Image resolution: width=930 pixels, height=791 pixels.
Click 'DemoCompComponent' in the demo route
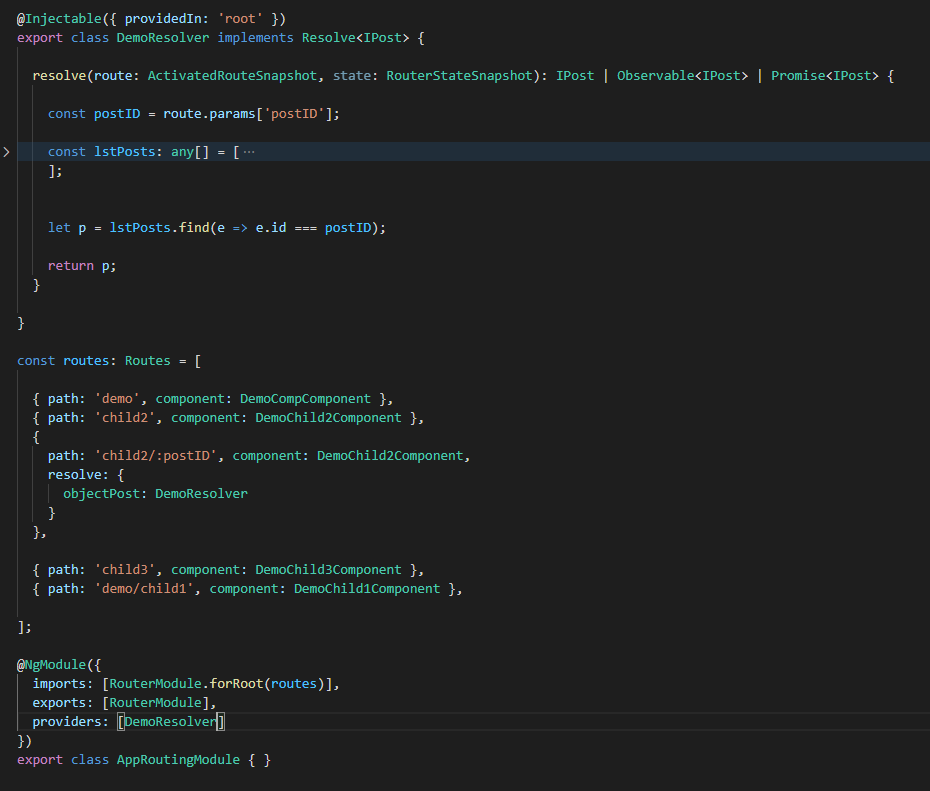(305, 398)
